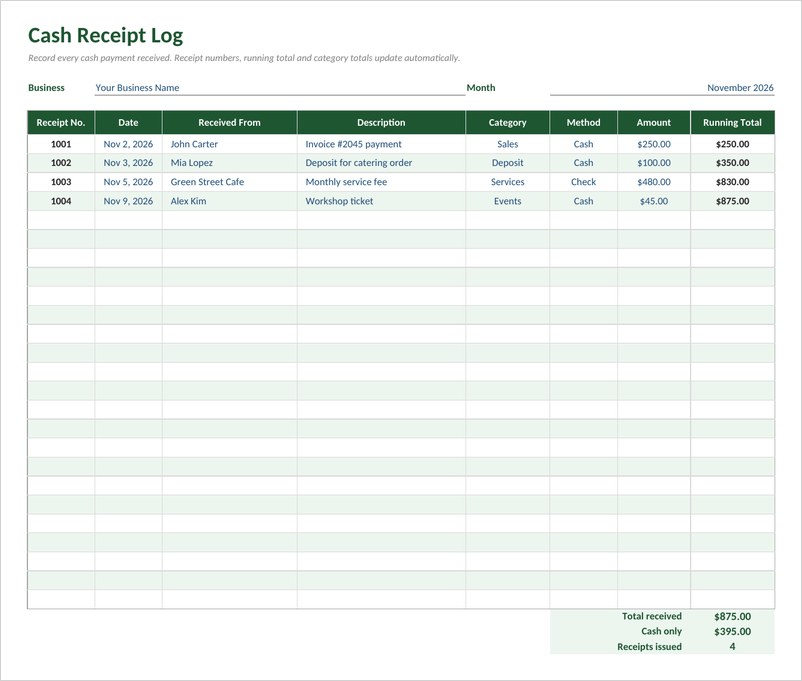The image size is (802, 681).
Task: Click the Receipts issued label
Action: click(649, 647)
